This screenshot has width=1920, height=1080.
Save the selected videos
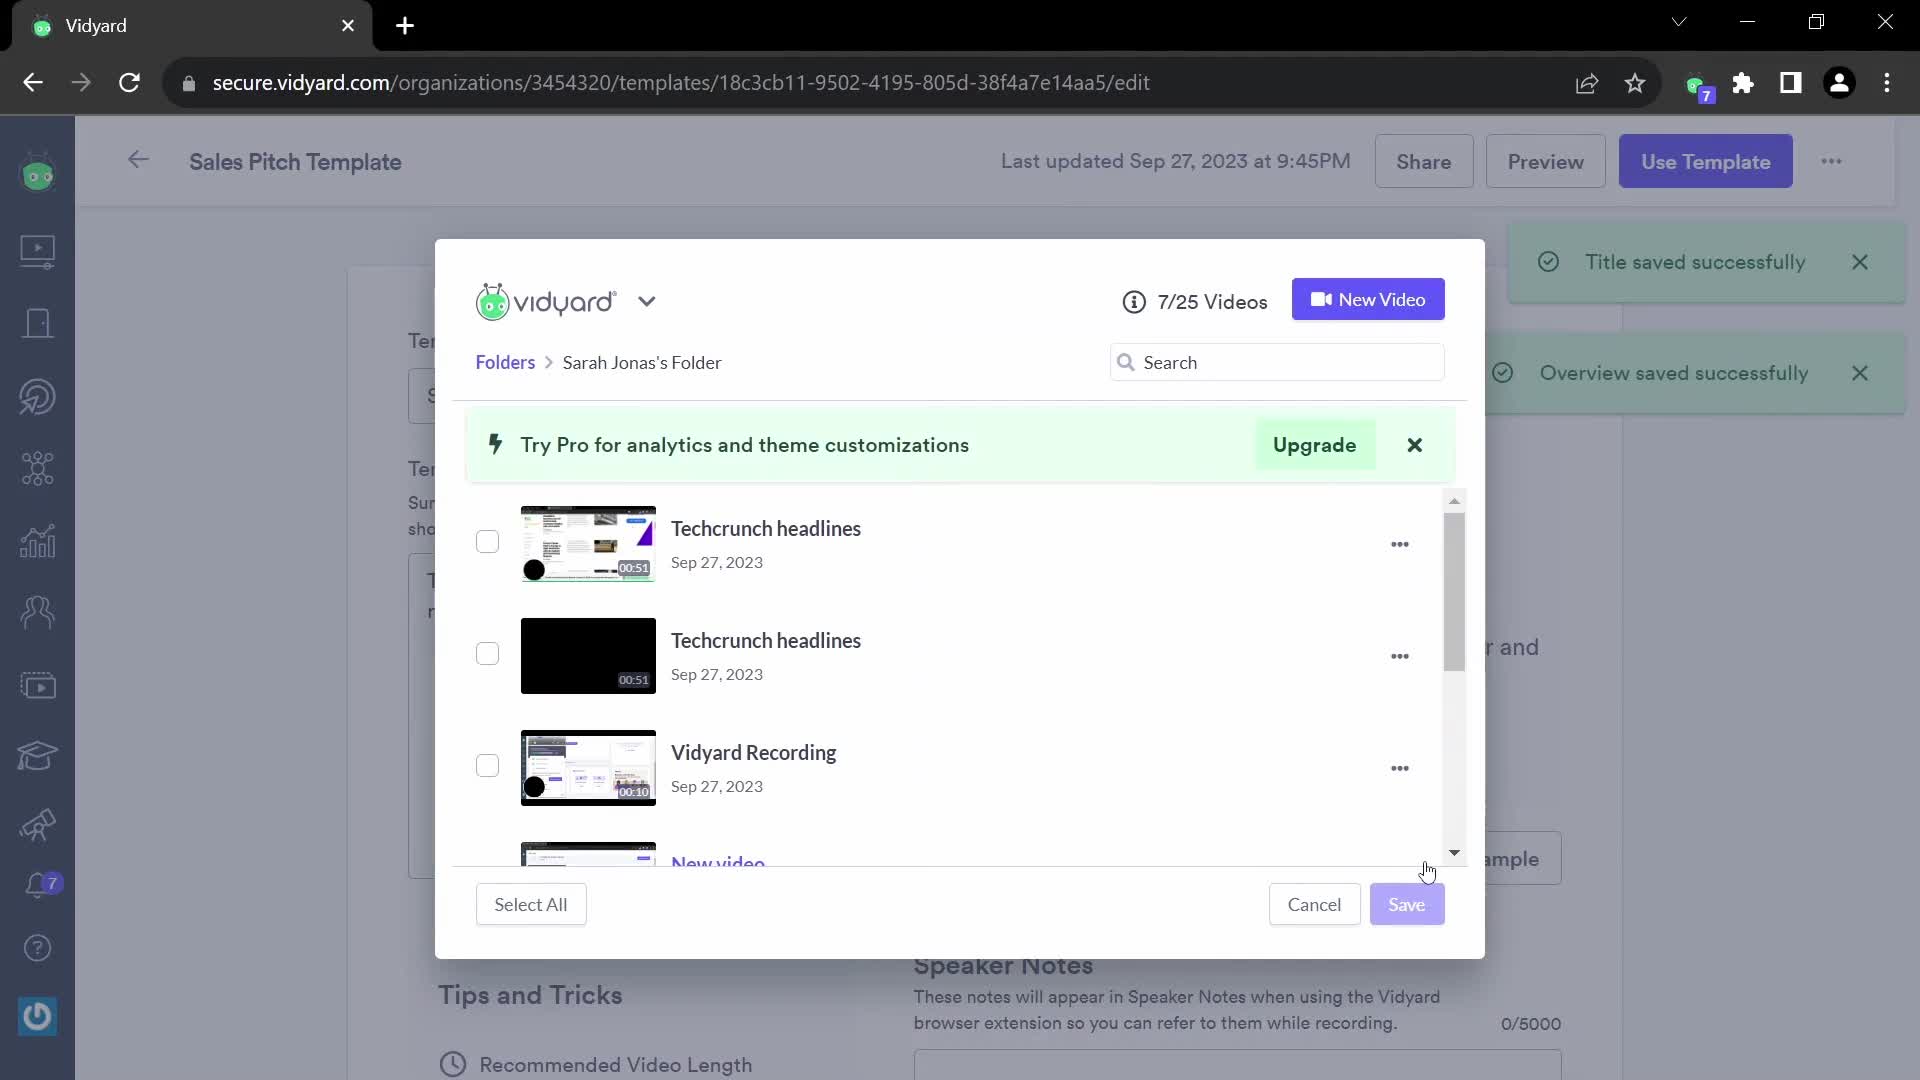[x=1406, y=904]
